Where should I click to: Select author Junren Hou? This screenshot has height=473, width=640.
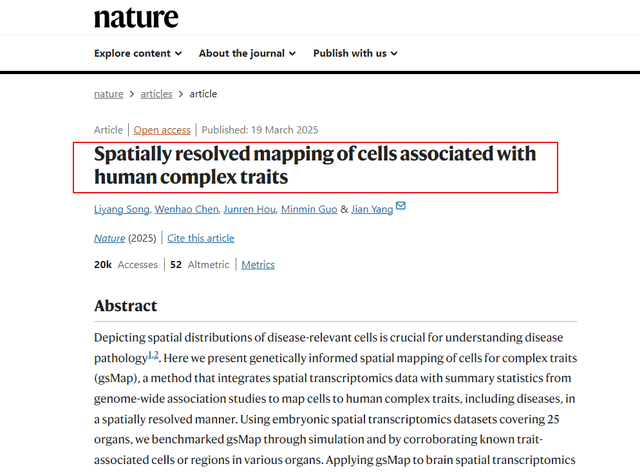250,209
